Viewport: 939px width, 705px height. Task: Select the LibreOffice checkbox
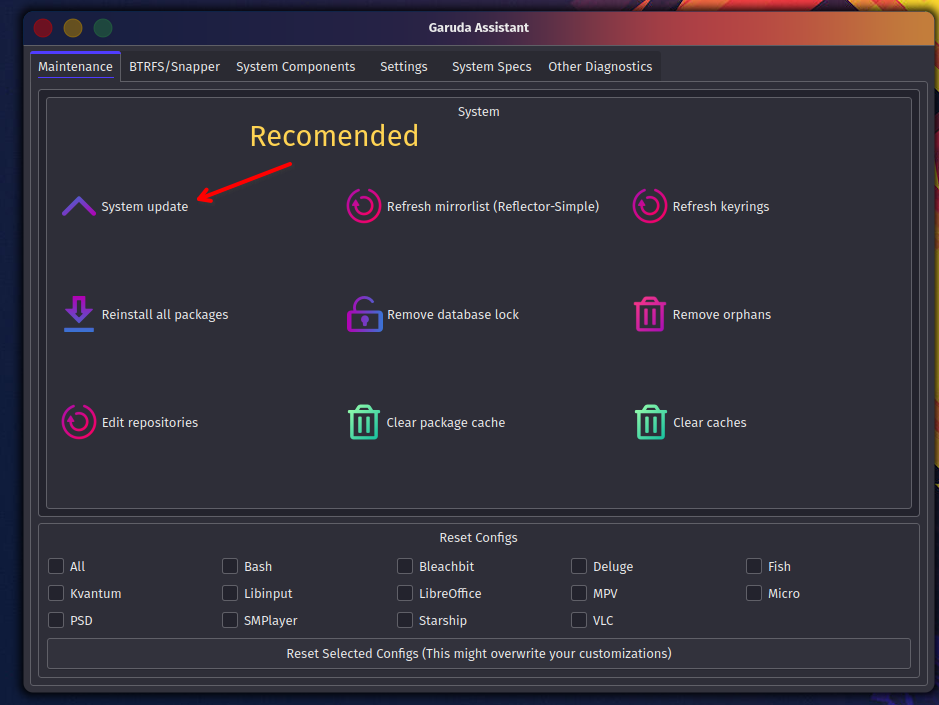(405, 593)
